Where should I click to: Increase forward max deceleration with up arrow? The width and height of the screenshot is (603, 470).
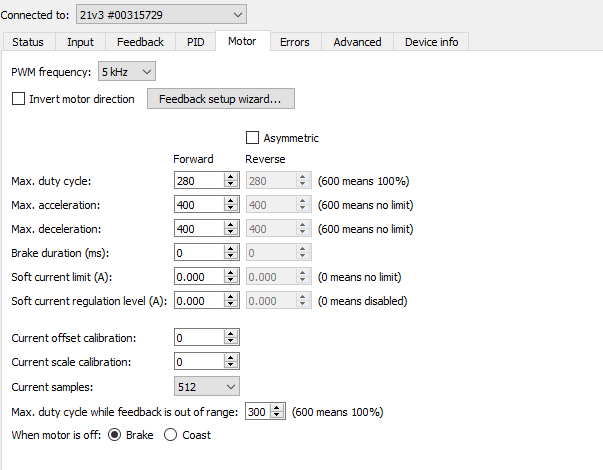coord(231,225)
